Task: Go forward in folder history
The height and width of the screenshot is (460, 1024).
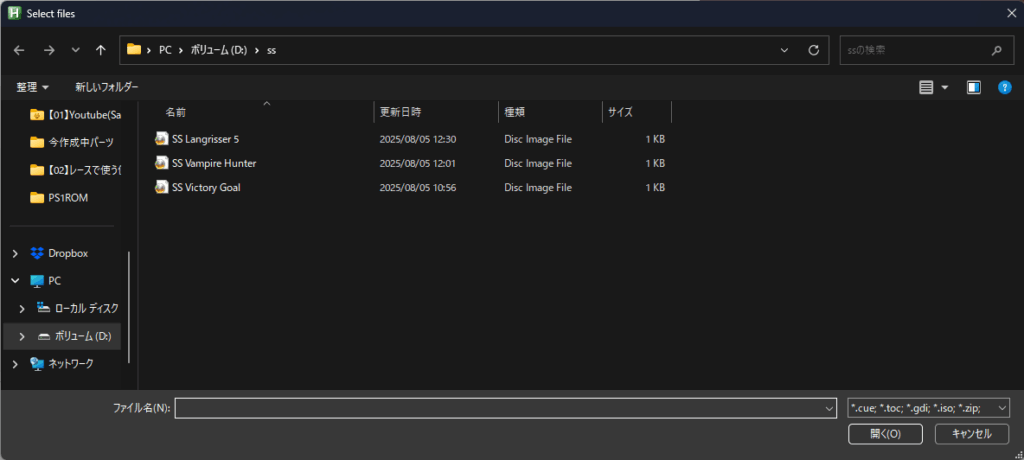Action: [49, 50]
